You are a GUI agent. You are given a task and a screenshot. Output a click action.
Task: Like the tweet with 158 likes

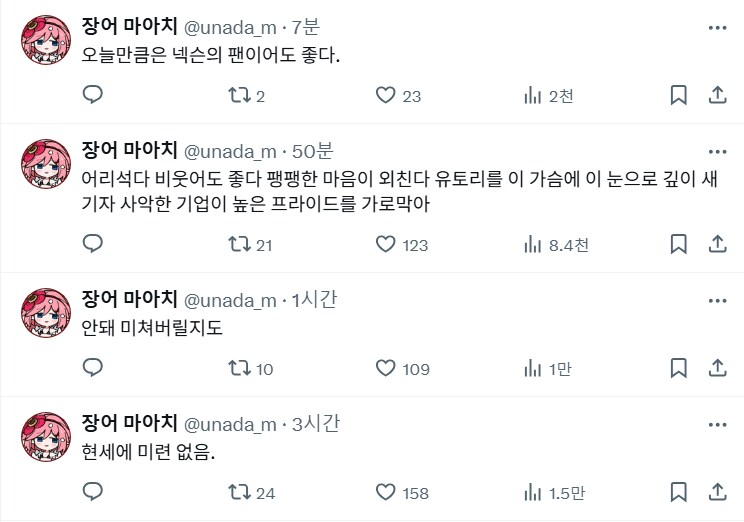click(387, 492)
